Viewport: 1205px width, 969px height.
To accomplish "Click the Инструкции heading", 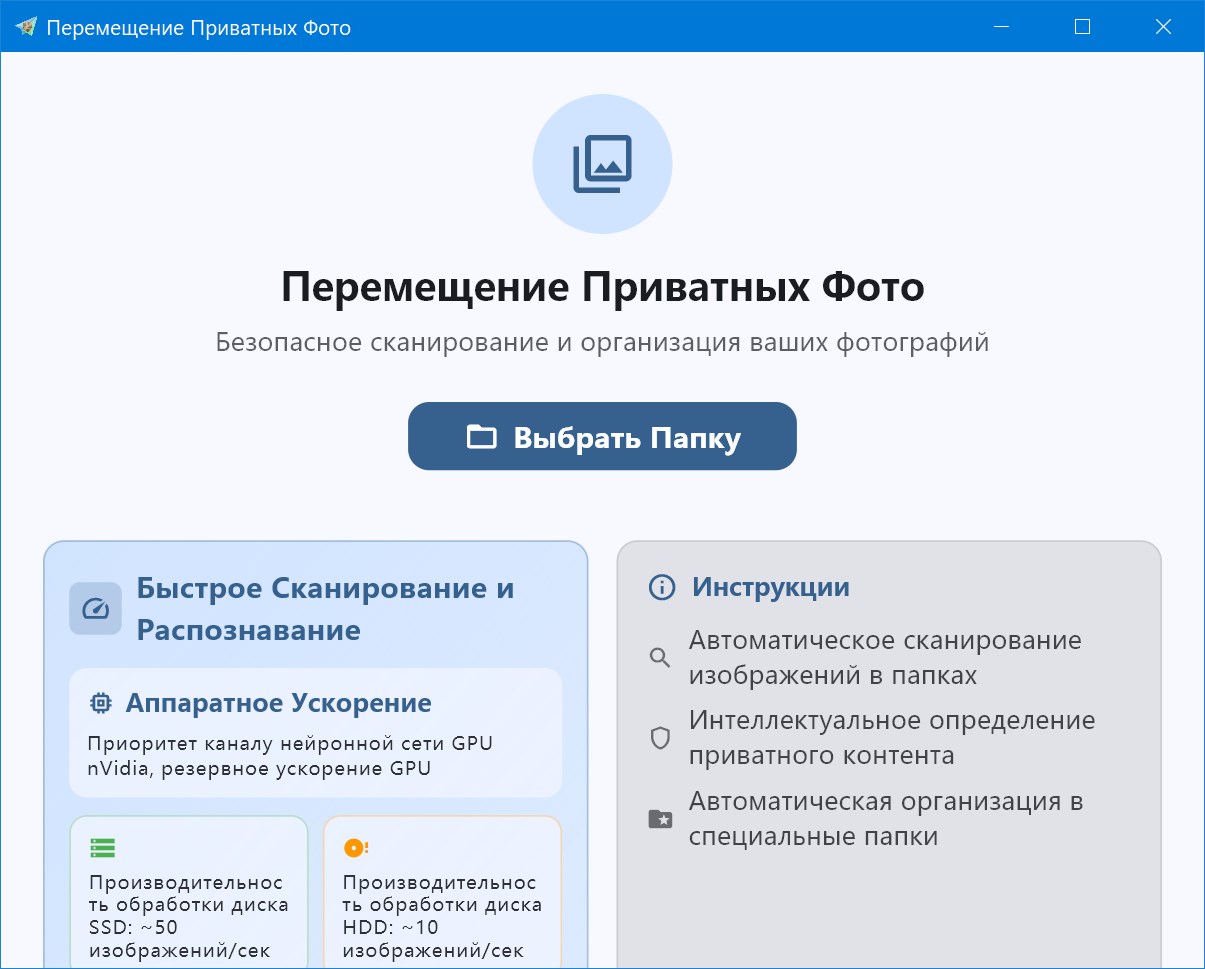I will (x=770, y=587).
